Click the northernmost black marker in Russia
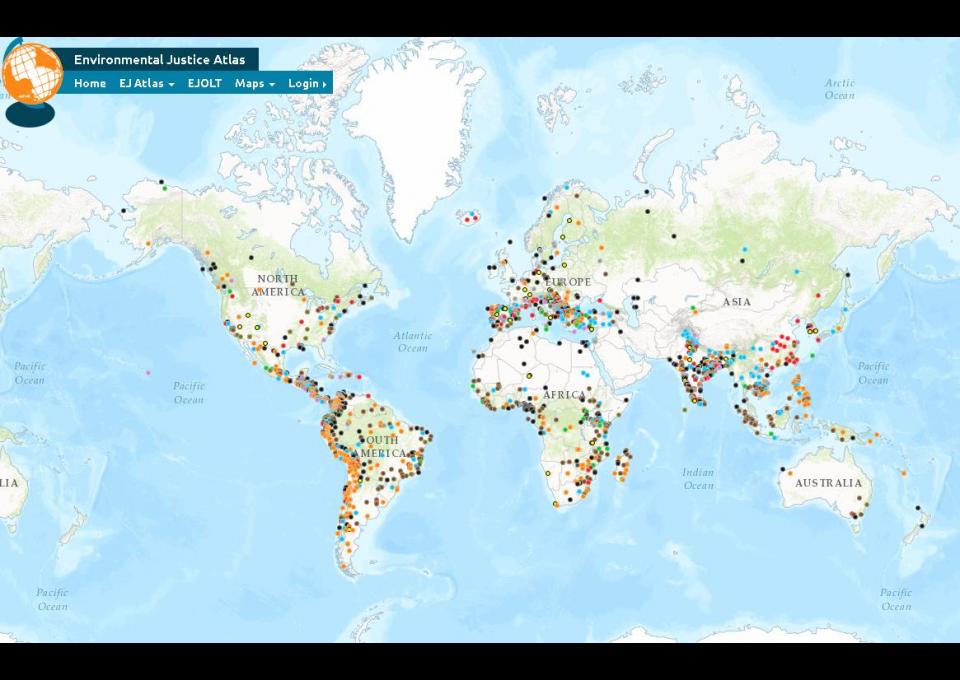 (x=647, y=191)
